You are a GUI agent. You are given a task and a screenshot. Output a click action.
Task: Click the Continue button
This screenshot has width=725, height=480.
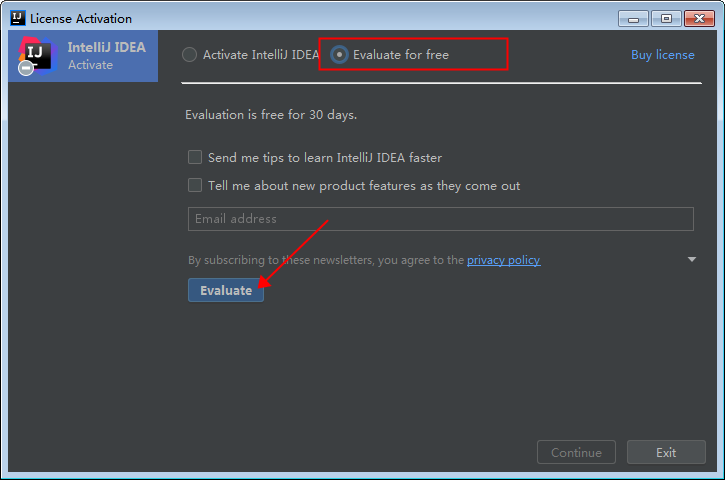pos(576,452)
